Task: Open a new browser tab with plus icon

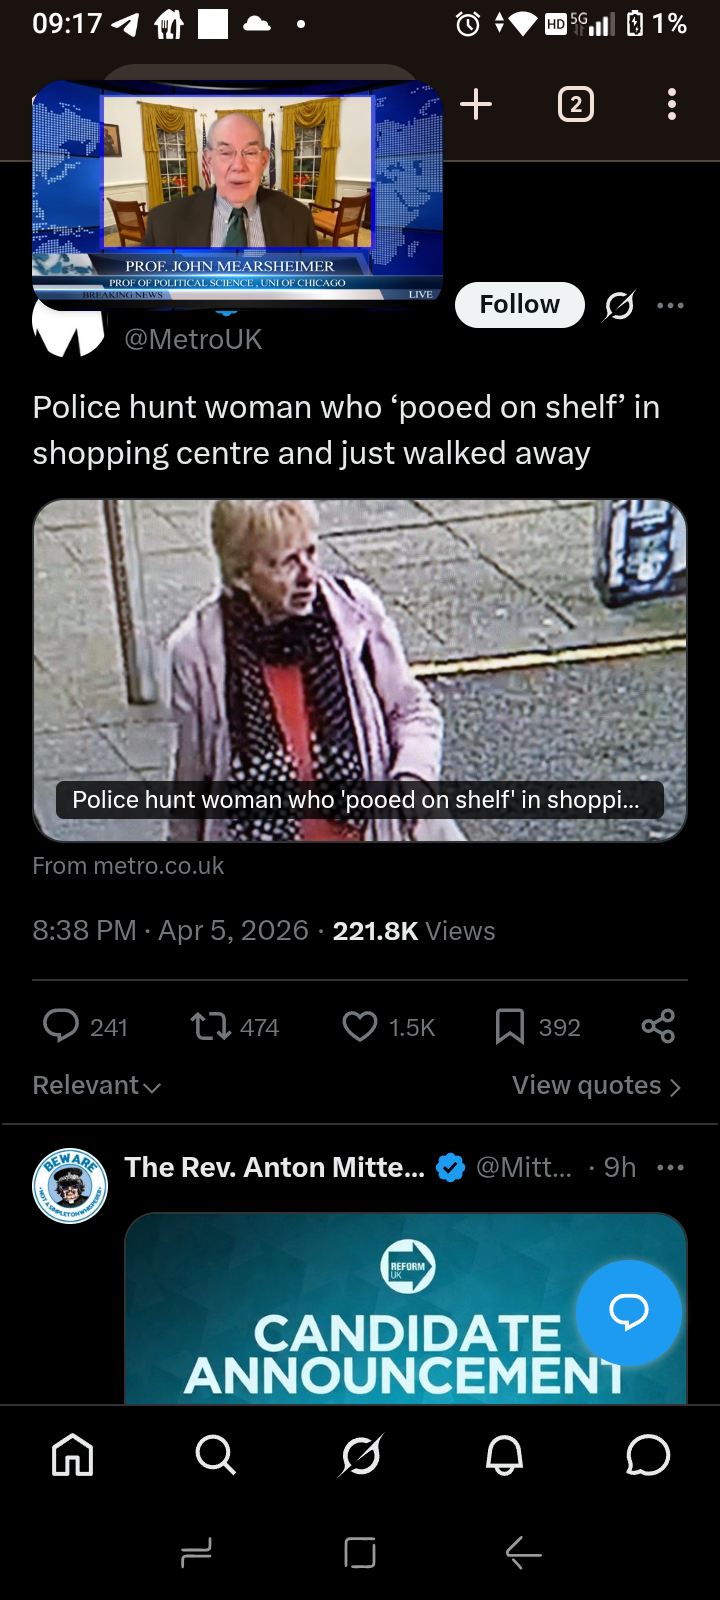Action: coord(476,104)
